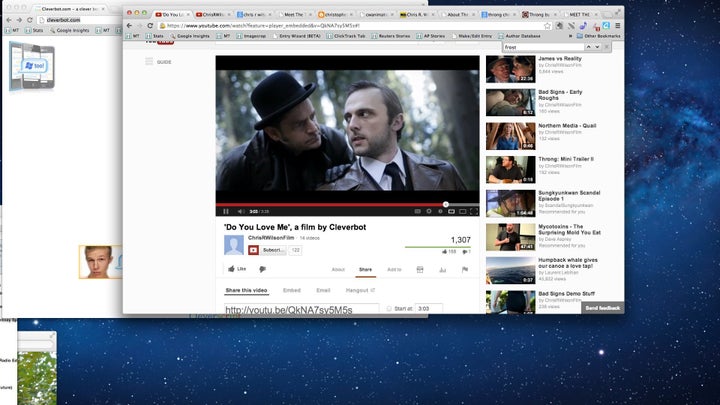Open the ChrisRWilsonFilm channel link

click(271, 238)
